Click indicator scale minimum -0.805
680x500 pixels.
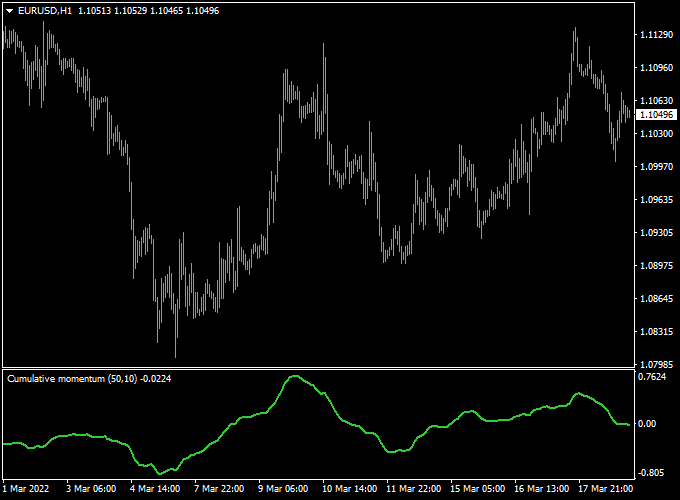coord(651,473)
